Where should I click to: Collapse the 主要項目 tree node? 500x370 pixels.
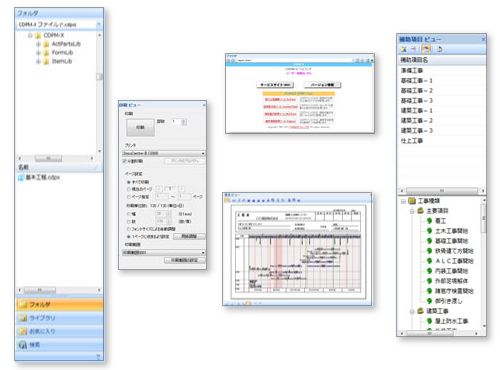click(412, 211)
